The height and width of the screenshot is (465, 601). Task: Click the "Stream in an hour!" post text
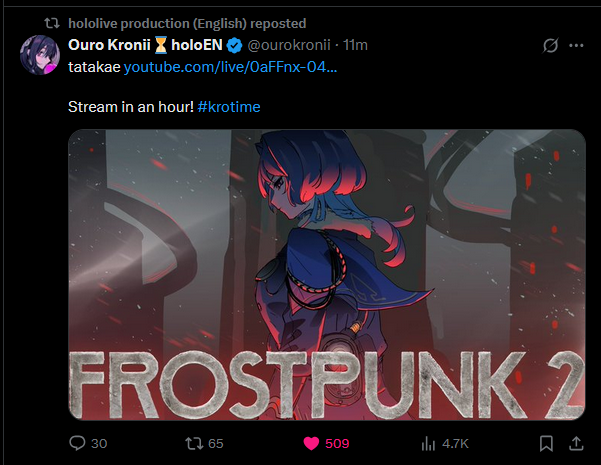click(130, 106)
